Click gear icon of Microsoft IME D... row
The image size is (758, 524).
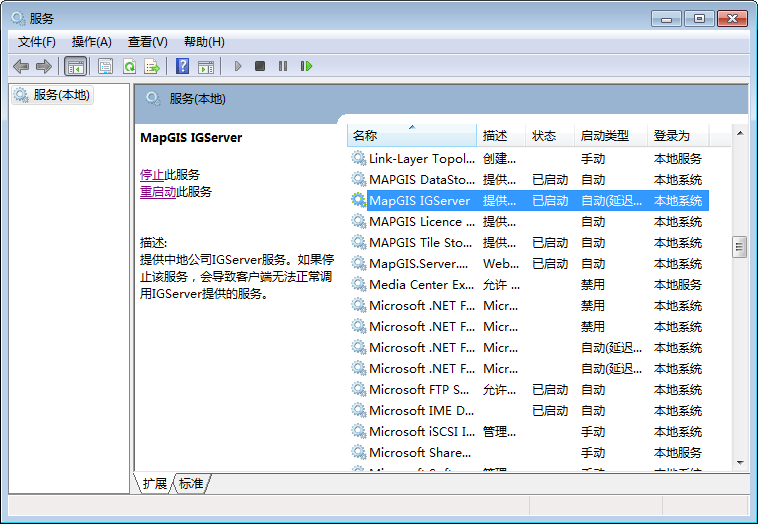pyautogui.click(x=358, y=410)
